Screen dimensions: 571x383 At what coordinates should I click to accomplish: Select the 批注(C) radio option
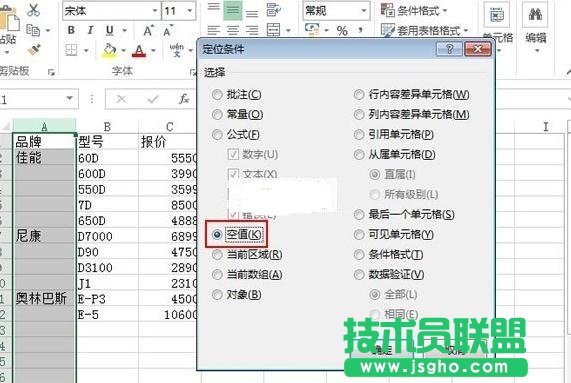click(x=237, y=95)
